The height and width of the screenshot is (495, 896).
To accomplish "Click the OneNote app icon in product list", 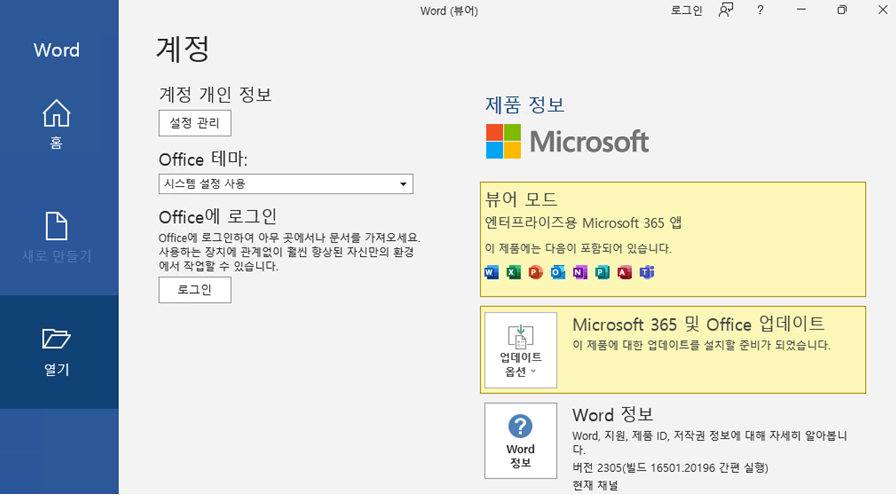I will click(580, 273).
